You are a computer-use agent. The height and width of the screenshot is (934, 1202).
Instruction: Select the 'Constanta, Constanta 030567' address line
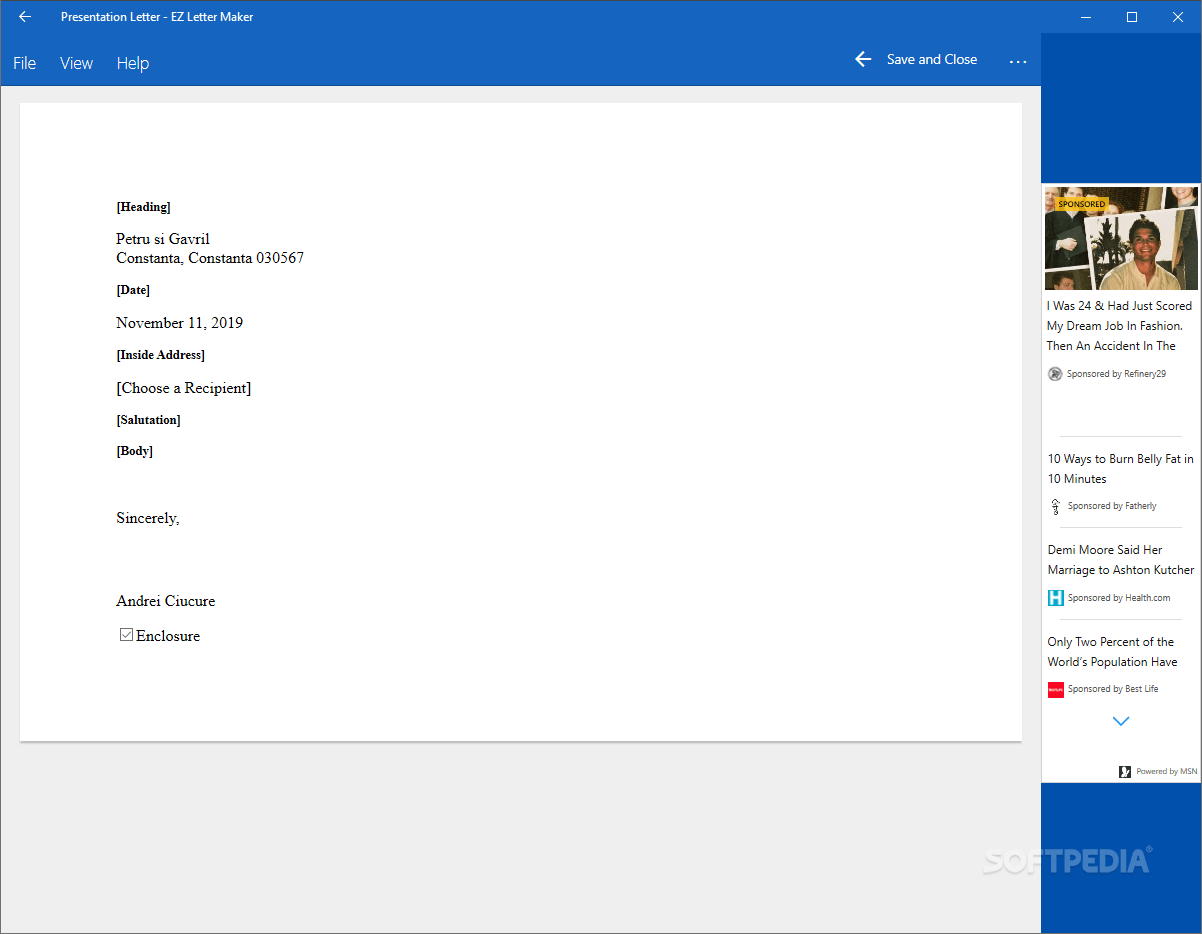(210, 258)
